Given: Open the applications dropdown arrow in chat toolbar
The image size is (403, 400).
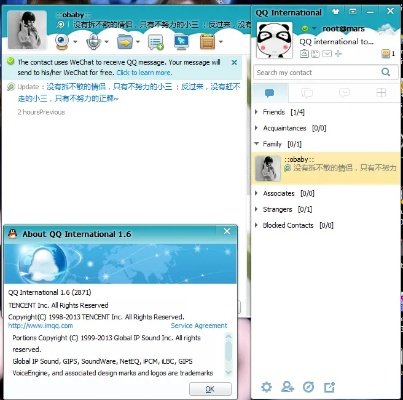Looking at the screenshot, I should click(x=220, y=42).
